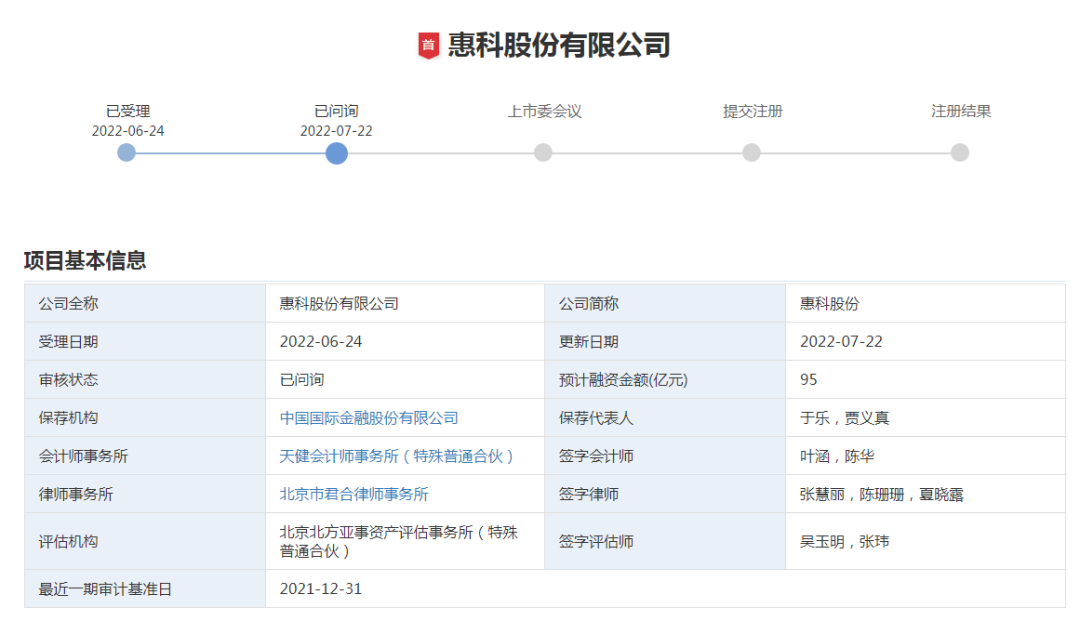Click the 叶涵，陈华 value cell

[x=925, y=456]
